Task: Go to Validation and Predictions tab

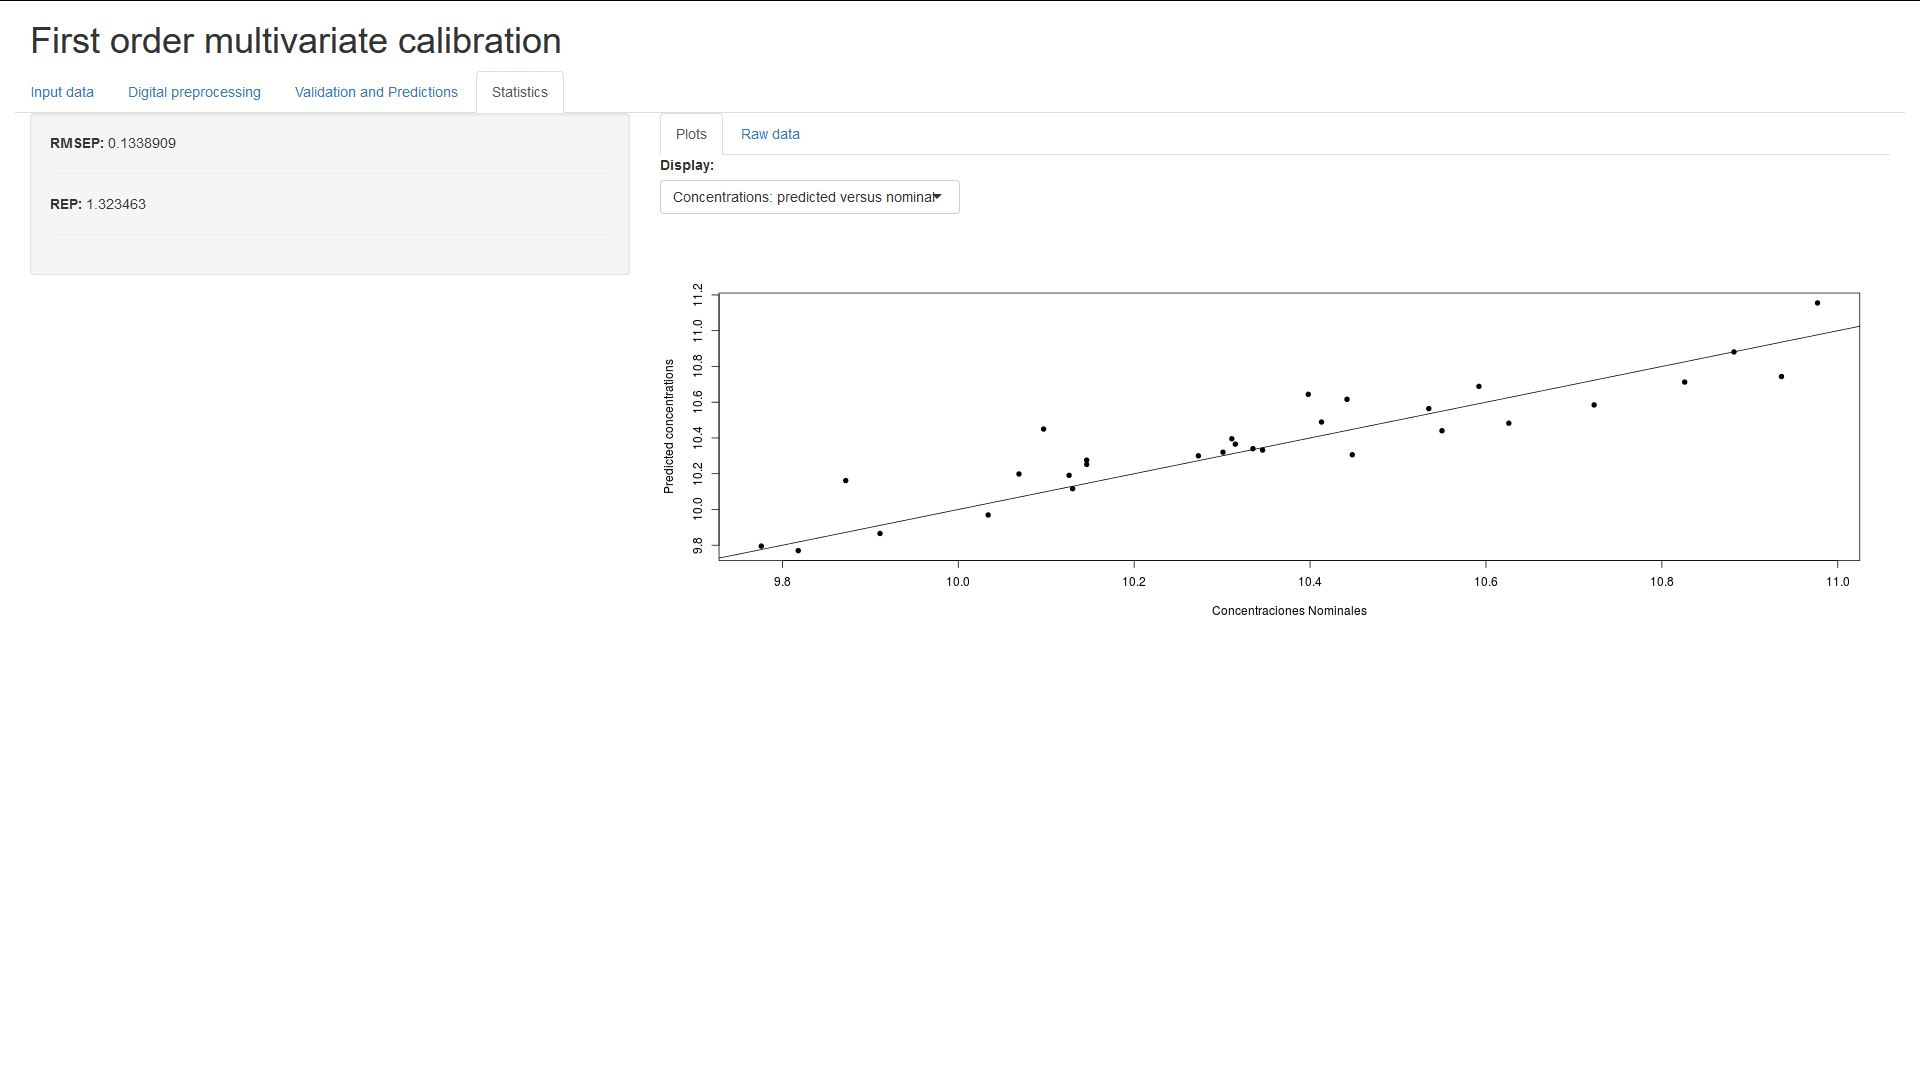Action: tap(376, 92)
